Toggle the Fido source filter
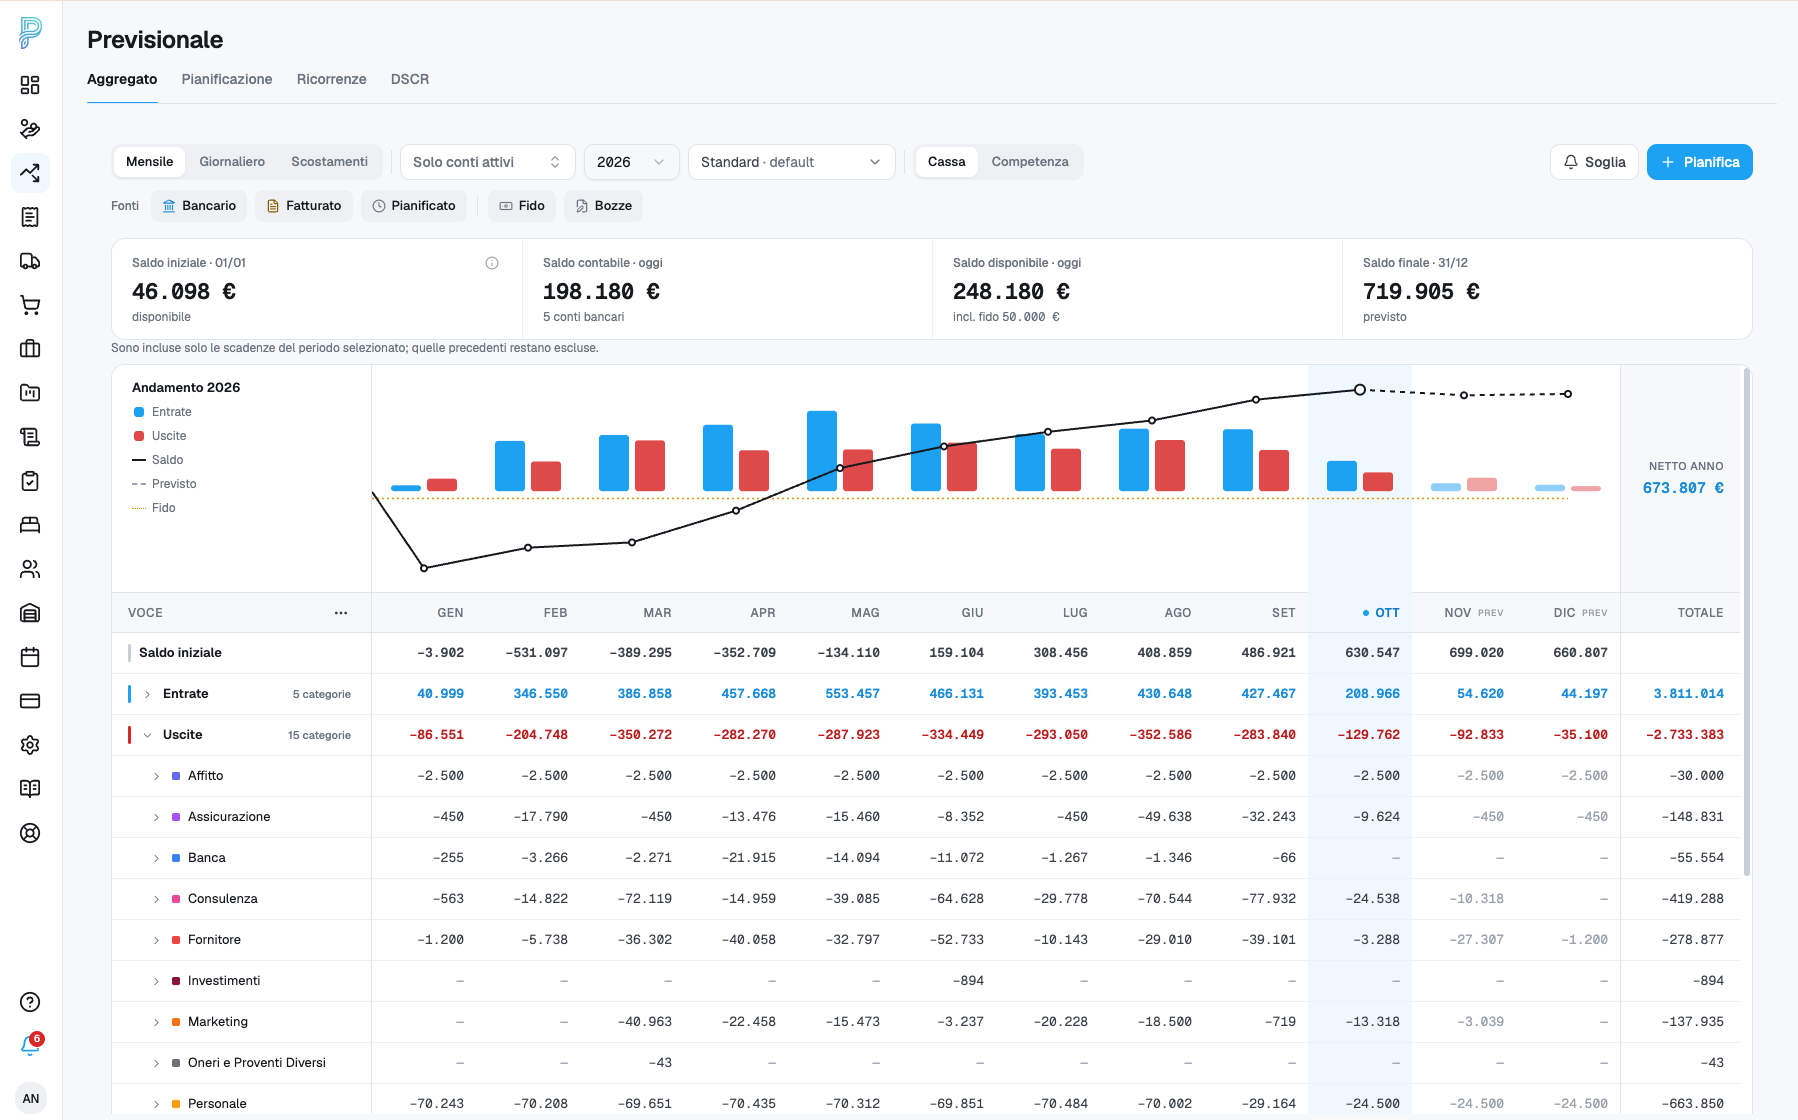 [522, 206]
